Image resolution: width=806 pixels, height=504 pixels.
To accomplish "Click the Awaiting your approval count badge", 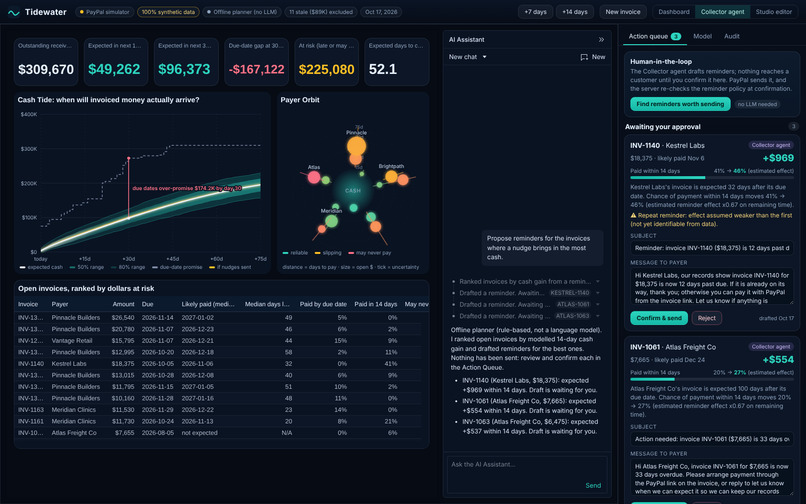I will 793,127.
